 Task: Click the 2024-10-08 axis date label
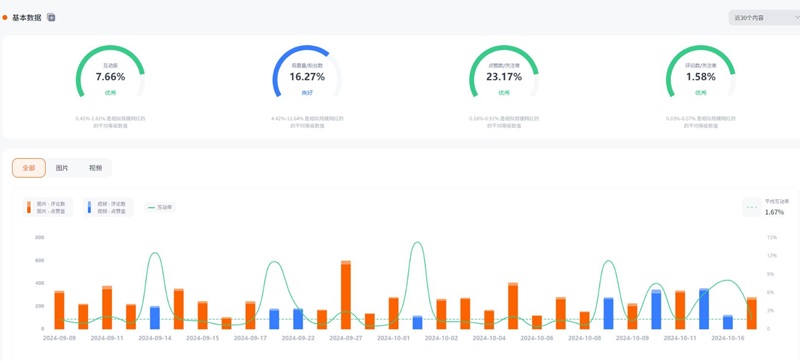[x=585, y=338]
